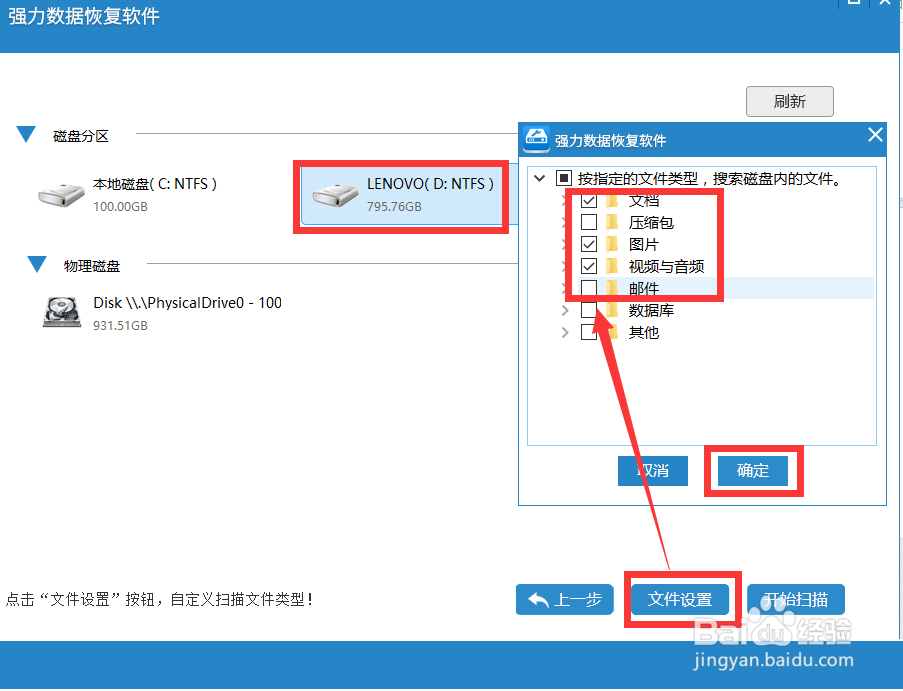Click the 压缩包 folder icon
The image size is (903, 691).
[612, 222]
